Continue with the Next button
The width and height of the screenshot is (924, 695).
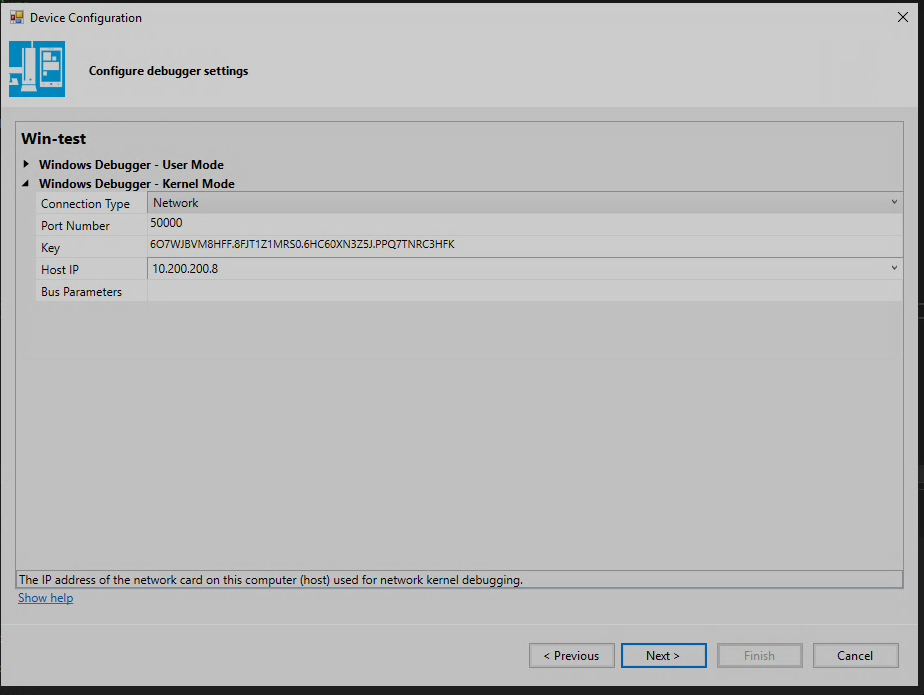tap(664, 656)
